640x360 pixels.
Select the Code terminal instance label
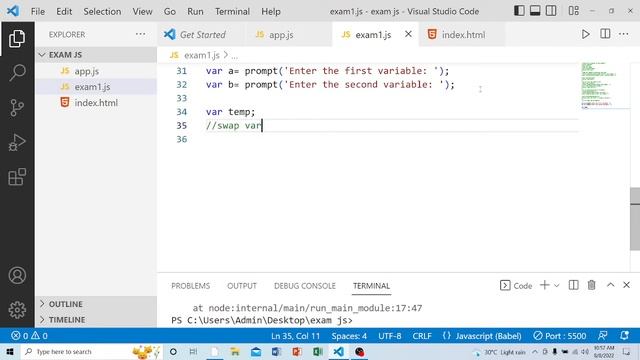click(516, 286)
